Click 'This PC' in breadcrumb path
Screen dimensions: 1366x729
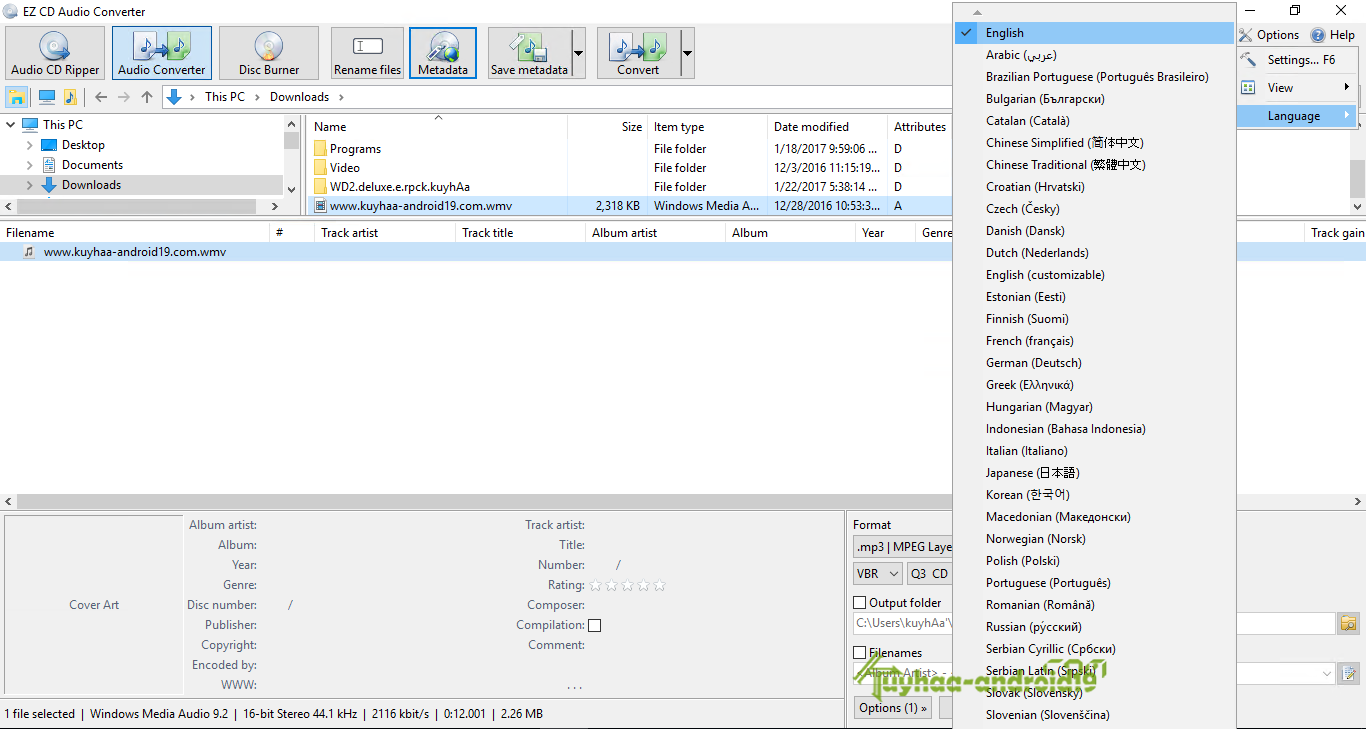pyautogui.click(x=225, y=97)
